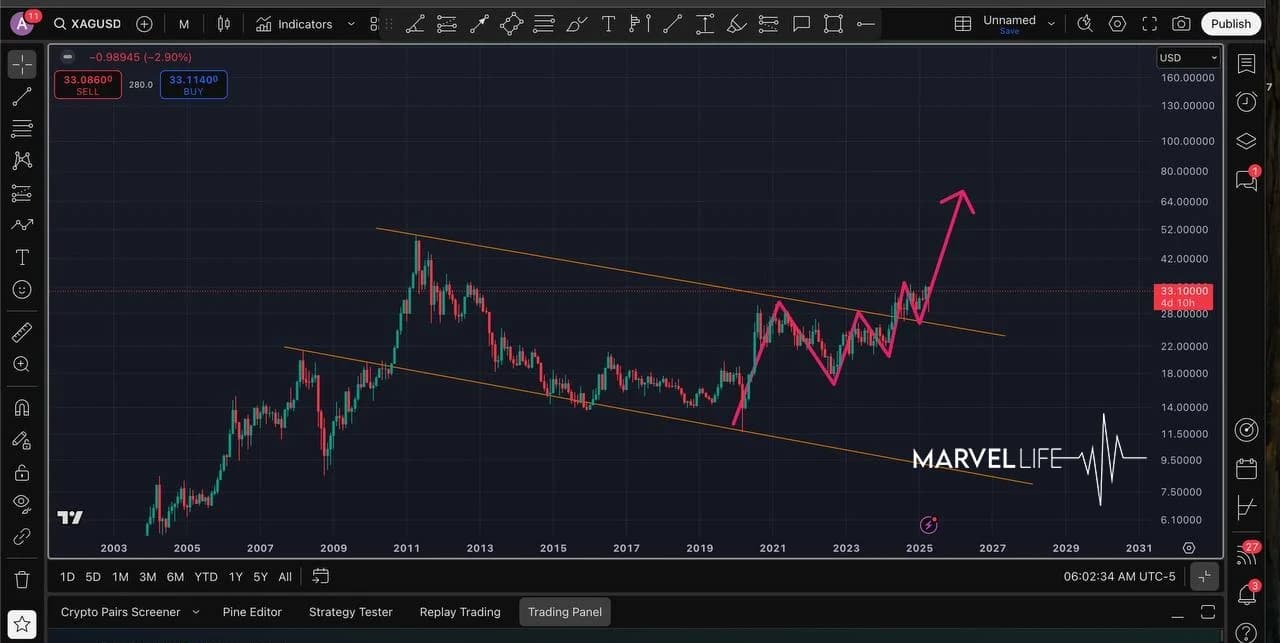Toggle hide all drawings eye icon
Screen dimensions: 1280x643
pyautogui.click(x=21, y=503)
